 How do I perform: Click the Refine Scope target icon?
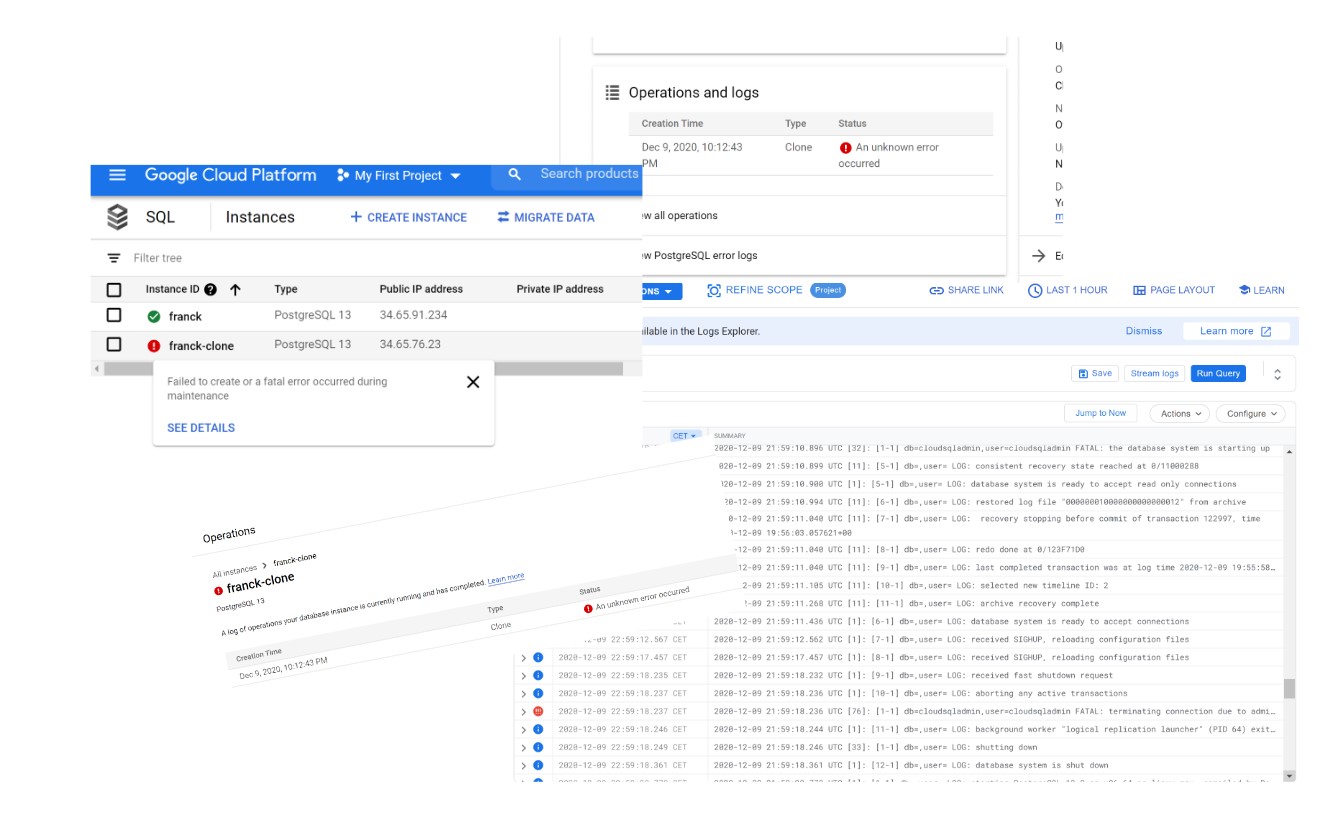(x=714, y=290)
